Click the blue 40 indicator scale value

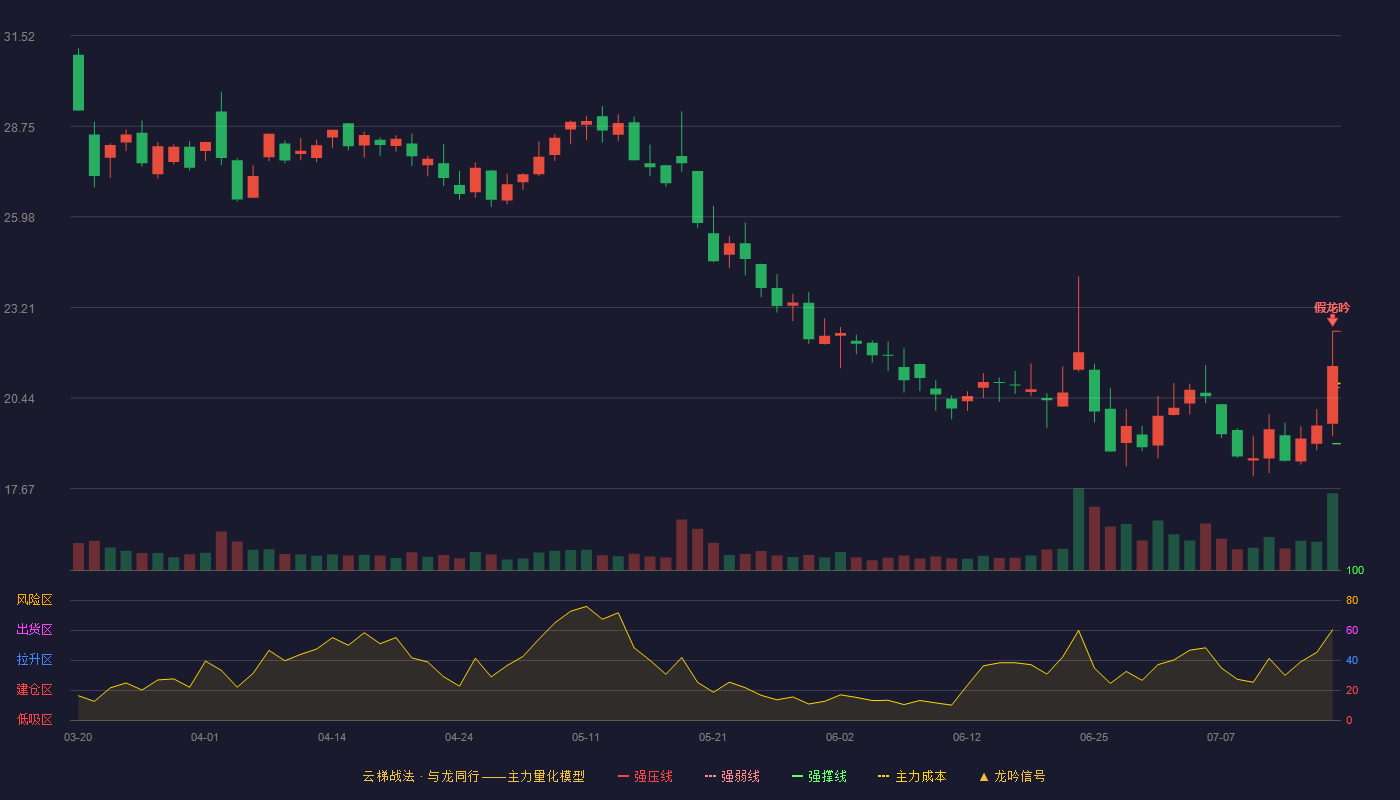tap(1352, 660)
